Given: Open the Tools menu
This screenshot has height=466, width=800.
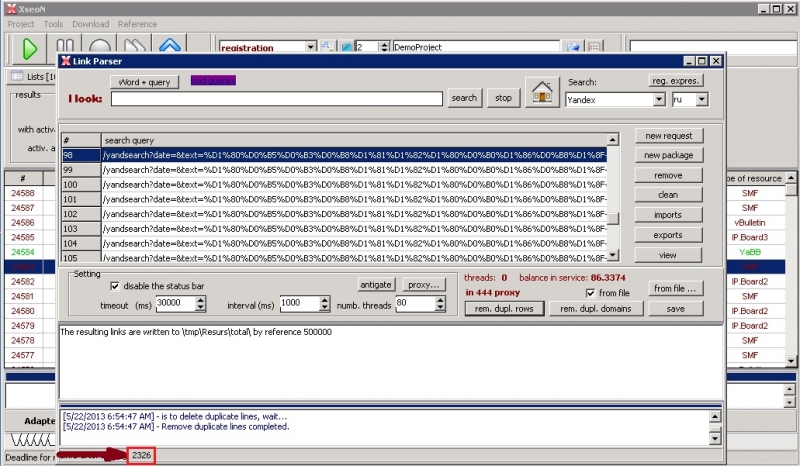Looking at the screenshot, I should [54, 24].
